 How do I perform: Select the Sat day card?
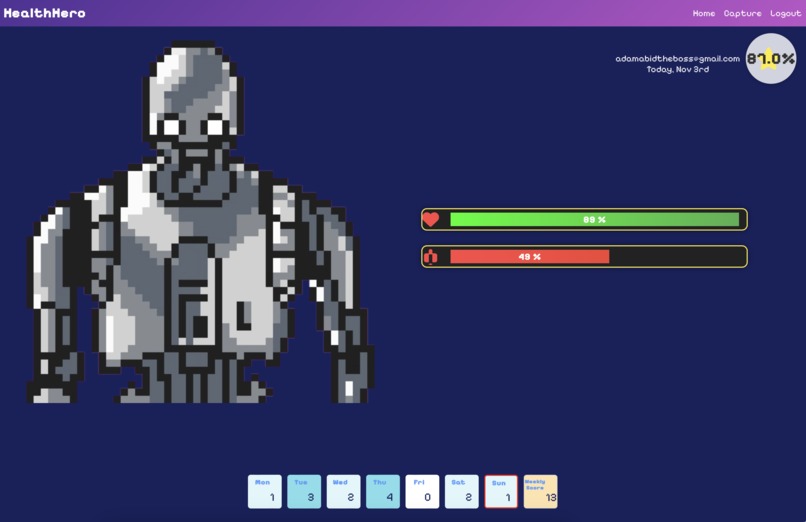(462, 492)
